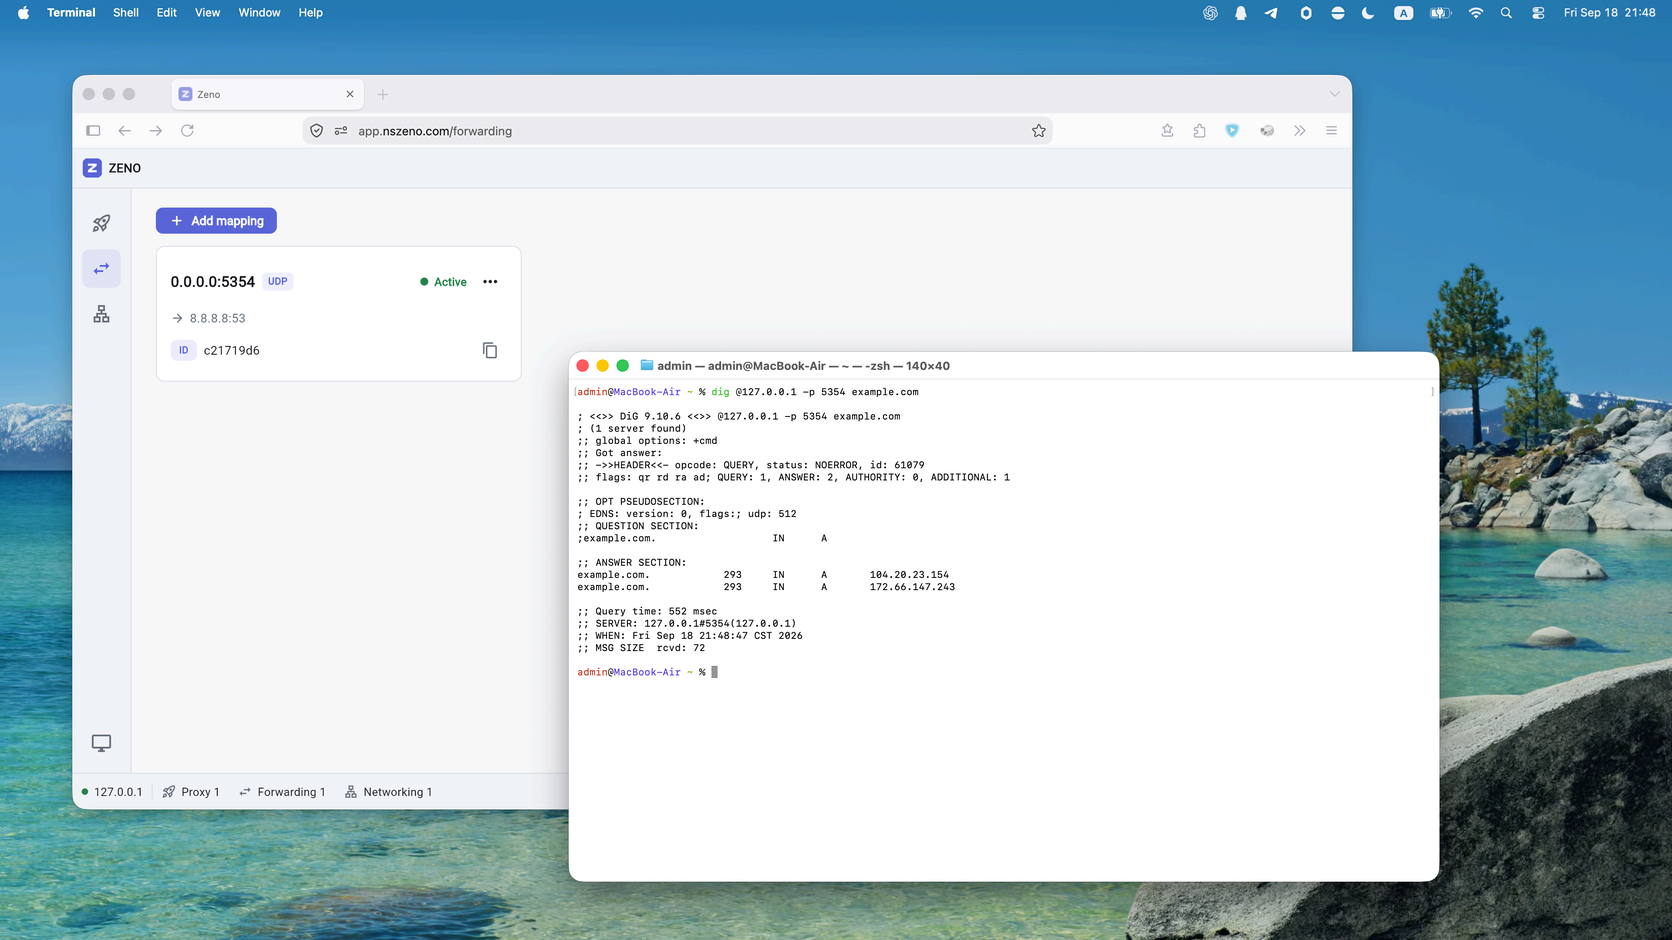Open the Terminal menu
The width and height of the screenshot is (1672, 940).
click(x=71, y=13)
